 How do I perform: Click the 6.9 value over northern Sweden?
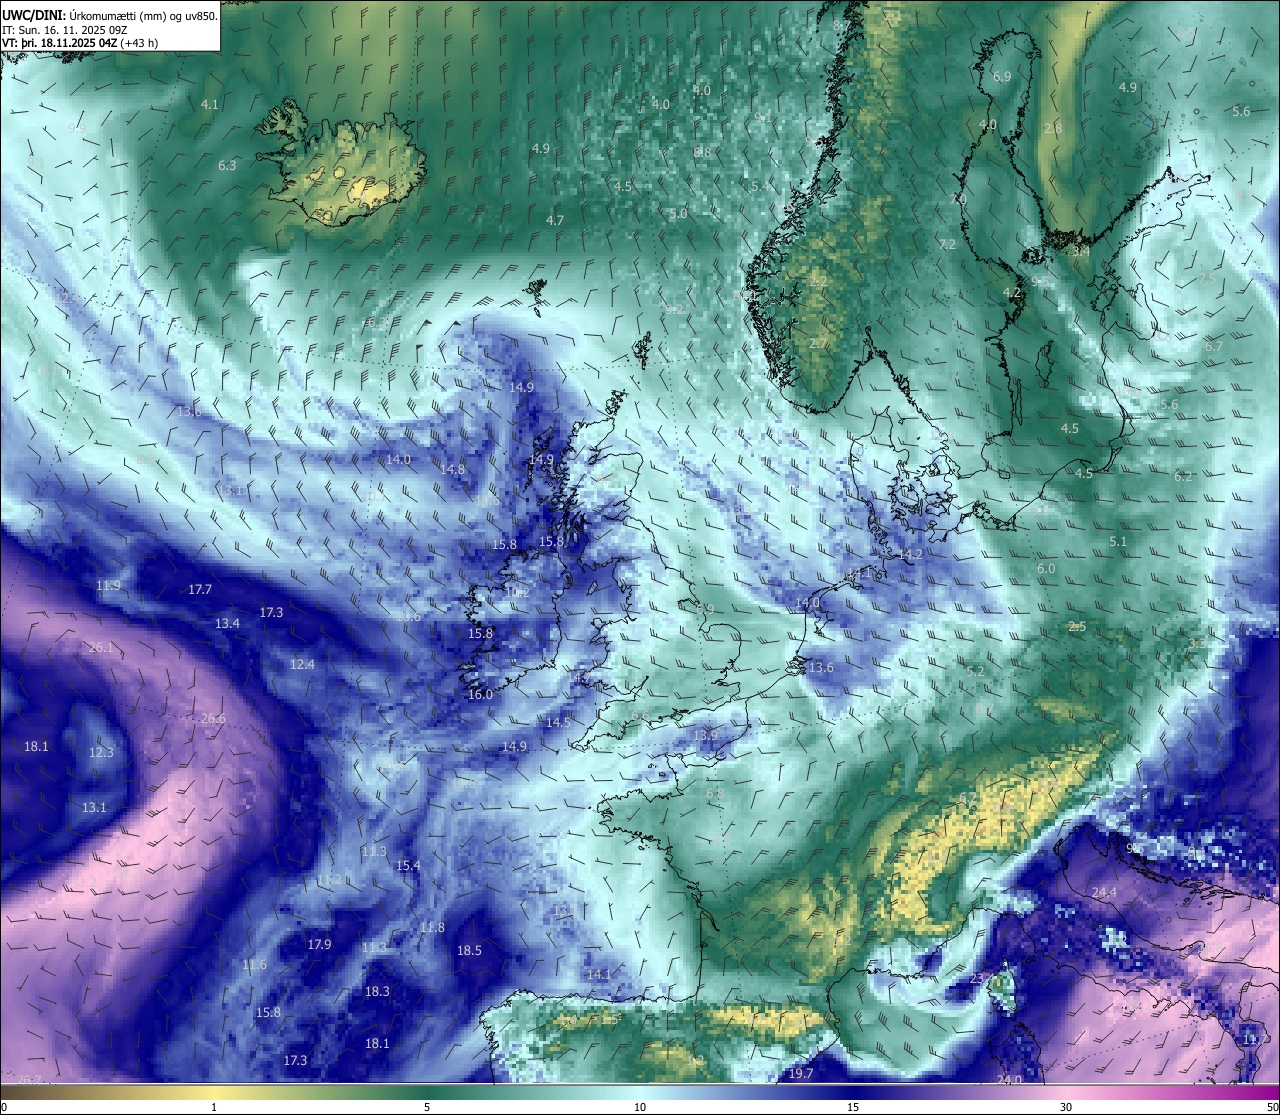[x=1002, y=77]
